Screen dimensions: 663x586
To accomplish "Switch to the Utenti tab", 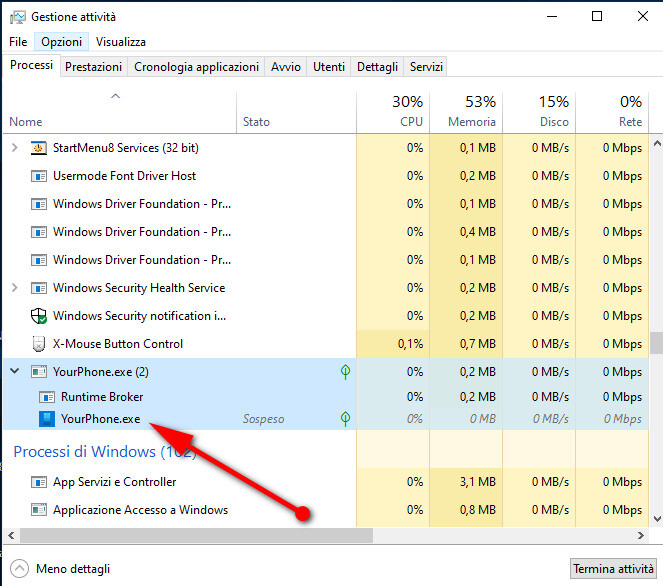I will pyautogui.click(x=329, y=67).
